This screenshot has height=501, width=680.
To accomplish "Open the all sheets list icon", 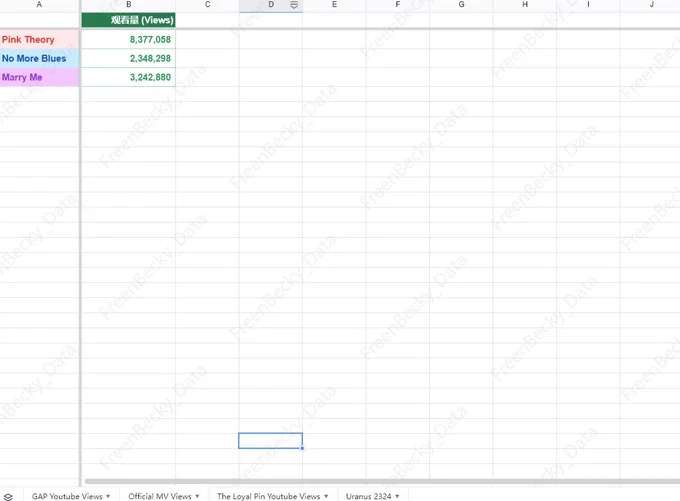I will click(8, 497).
